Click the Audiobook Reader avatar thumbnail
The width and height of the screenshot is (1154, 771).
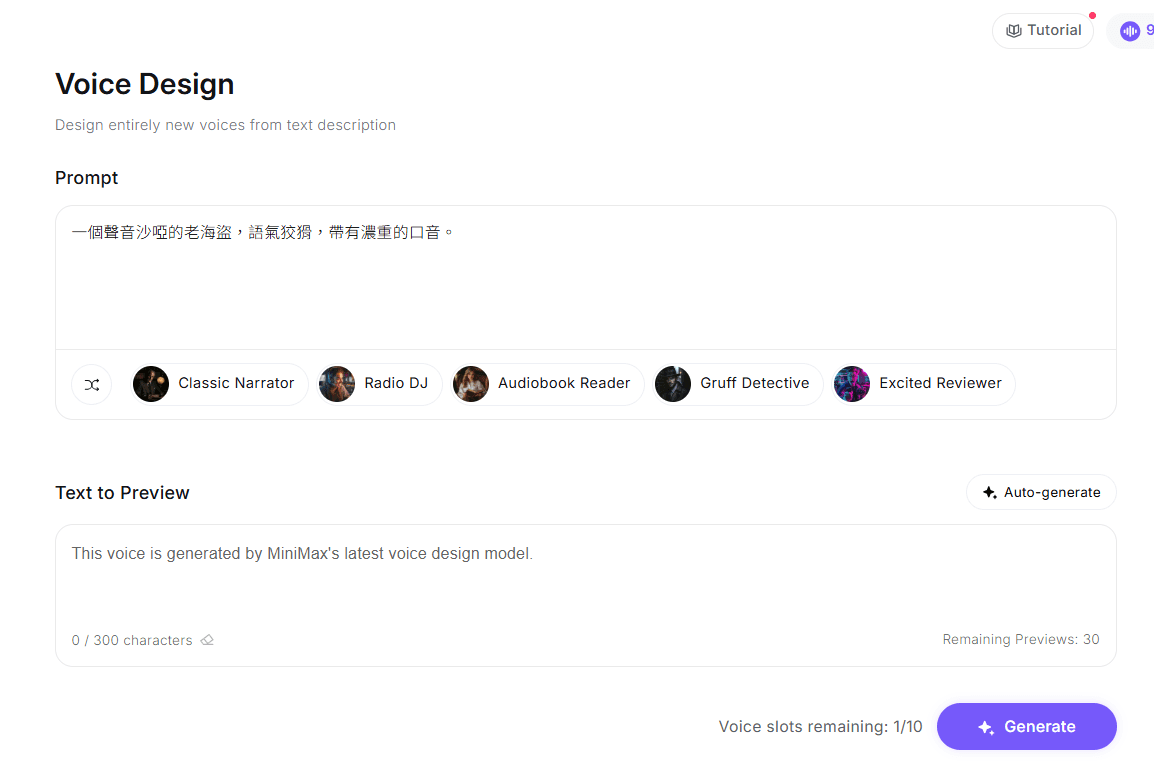pos(471,384)
